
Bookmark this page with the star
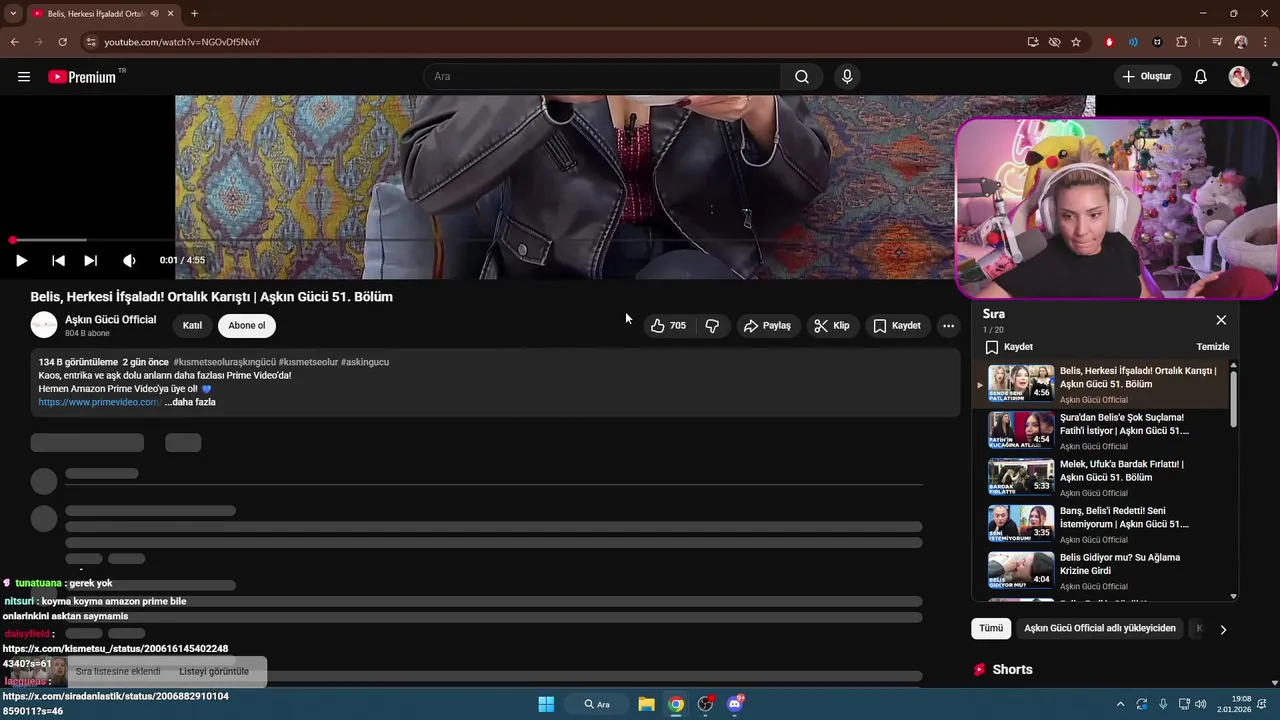tap(1076, 42)
